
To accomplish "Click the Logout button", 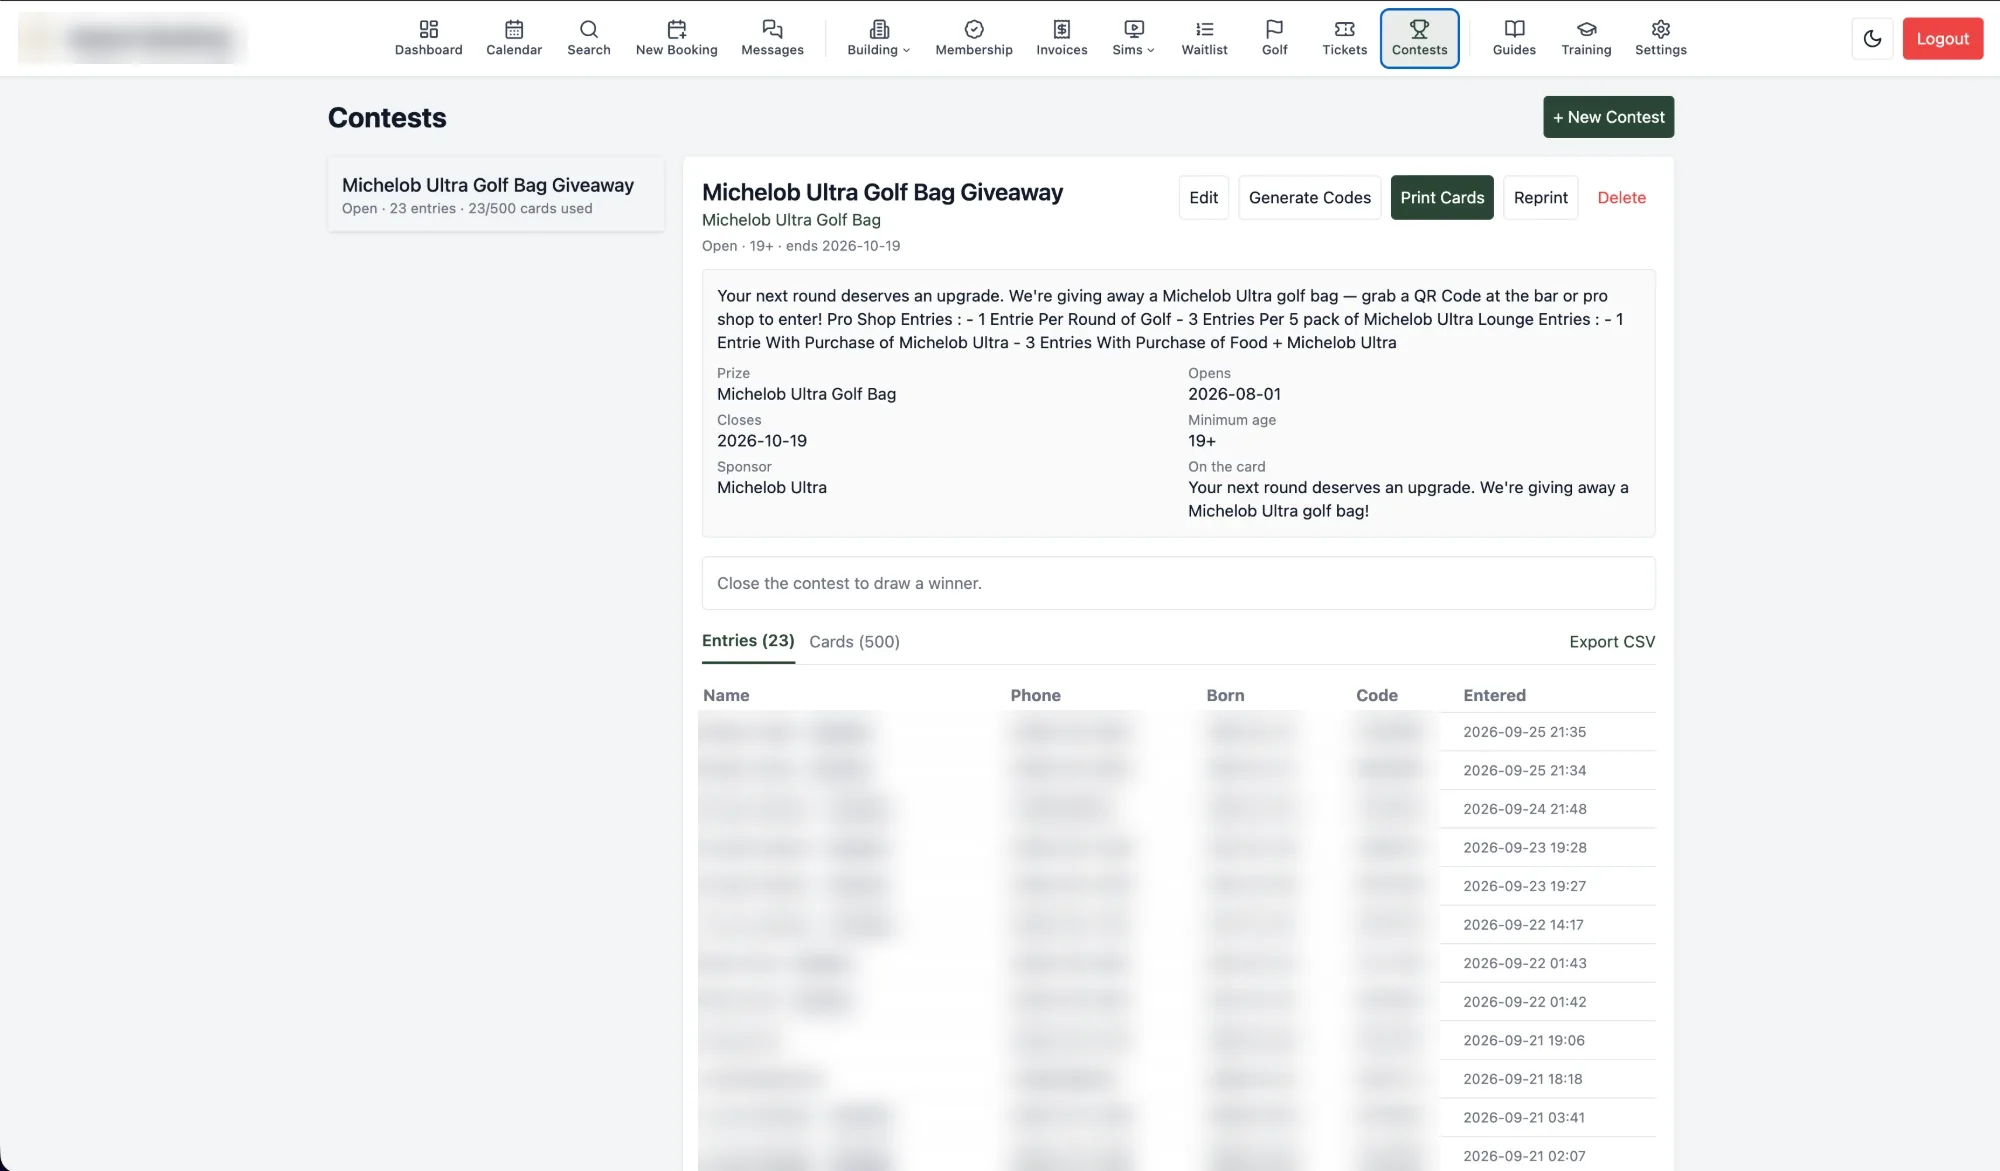I will 1942,39.
